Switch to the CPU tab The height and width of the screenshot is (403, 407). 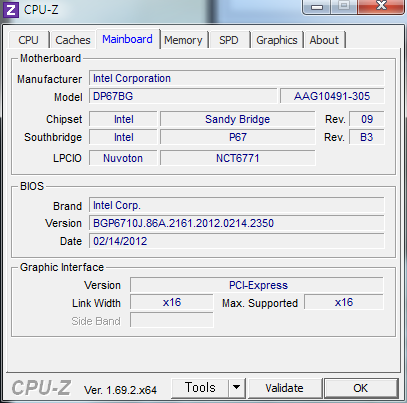tap(28, 40)
